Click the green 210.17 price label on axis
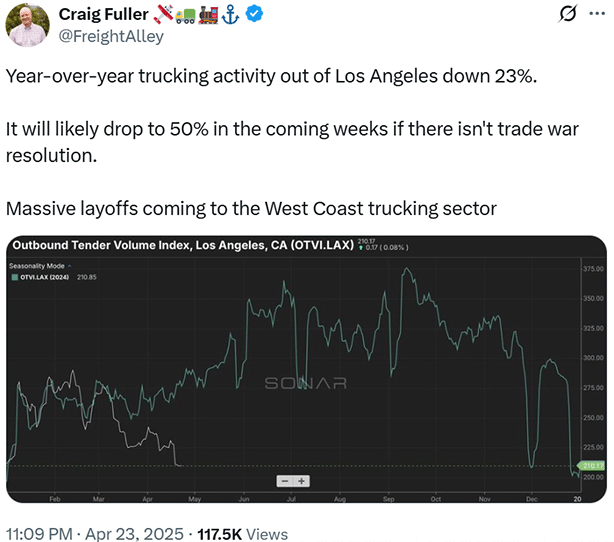This screenshot has height=542, width=614. 591,466
